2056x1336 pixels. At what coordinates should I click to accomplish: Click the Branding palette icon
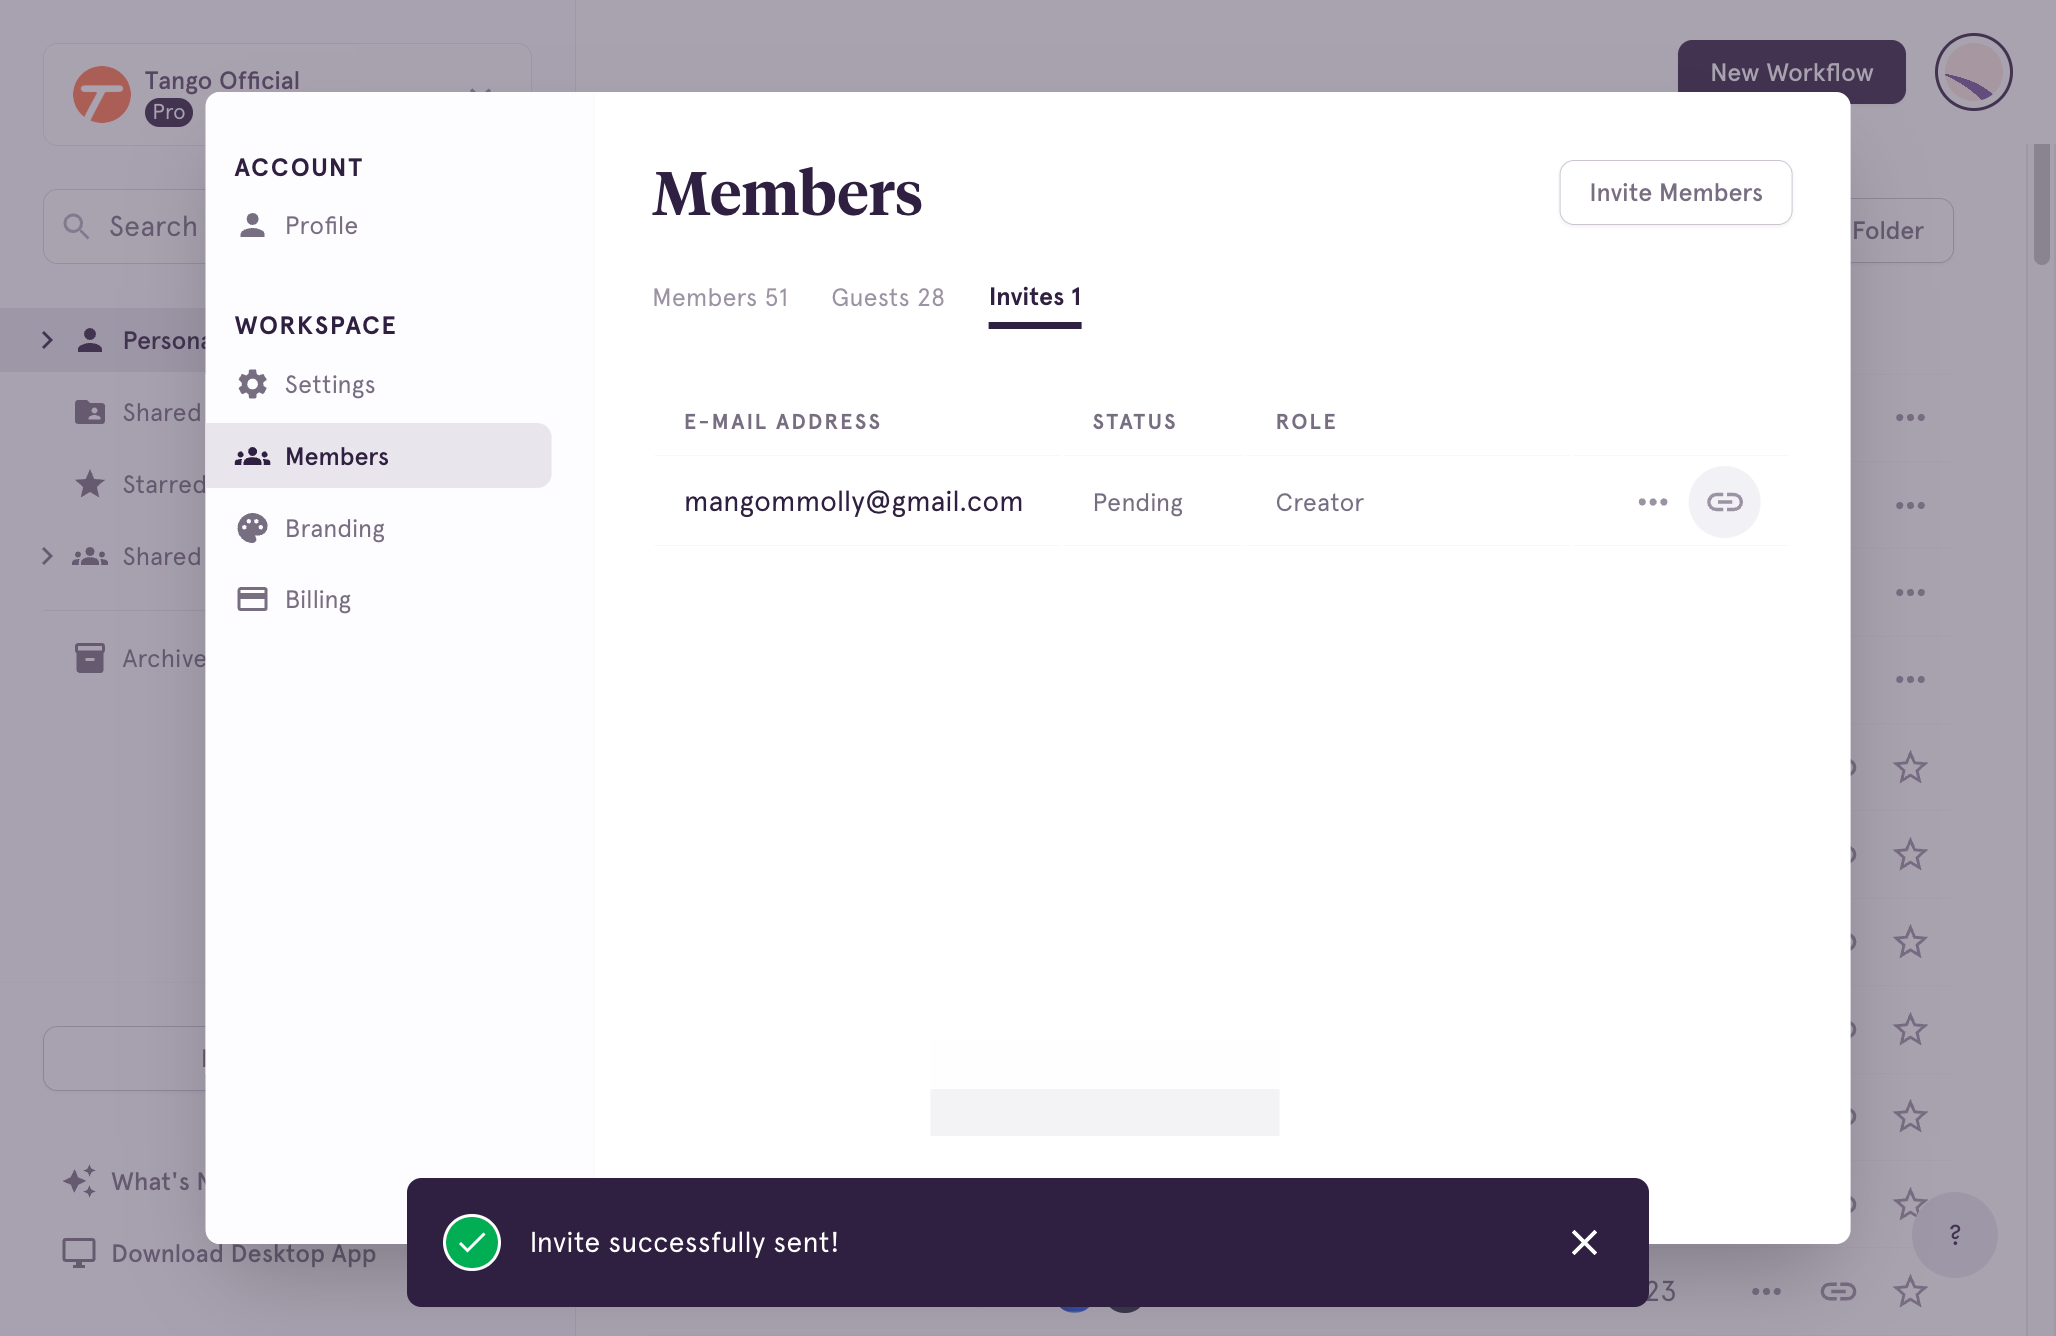click(x=252, y=528)
